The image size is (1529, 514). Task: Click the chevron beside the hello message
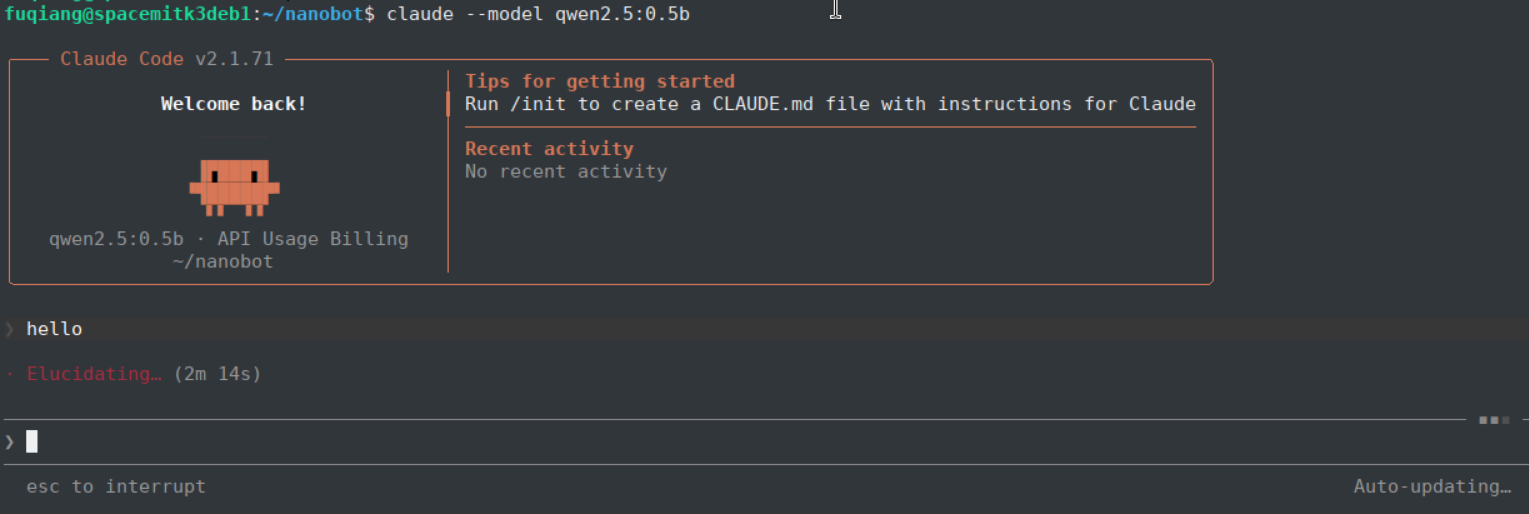pyautogui.click(x=9, y=329)
